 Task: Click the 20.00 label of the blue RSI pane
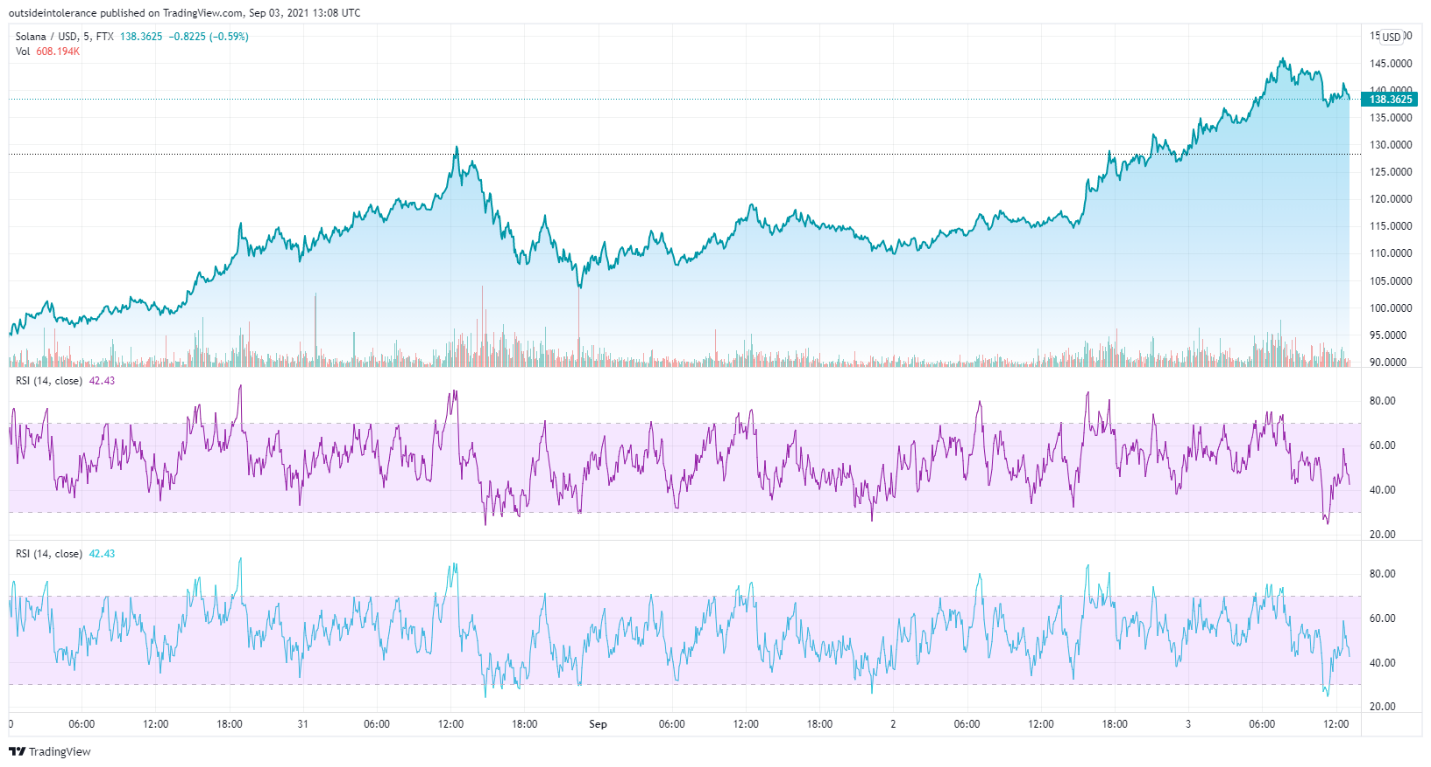tap(1382, 707)
